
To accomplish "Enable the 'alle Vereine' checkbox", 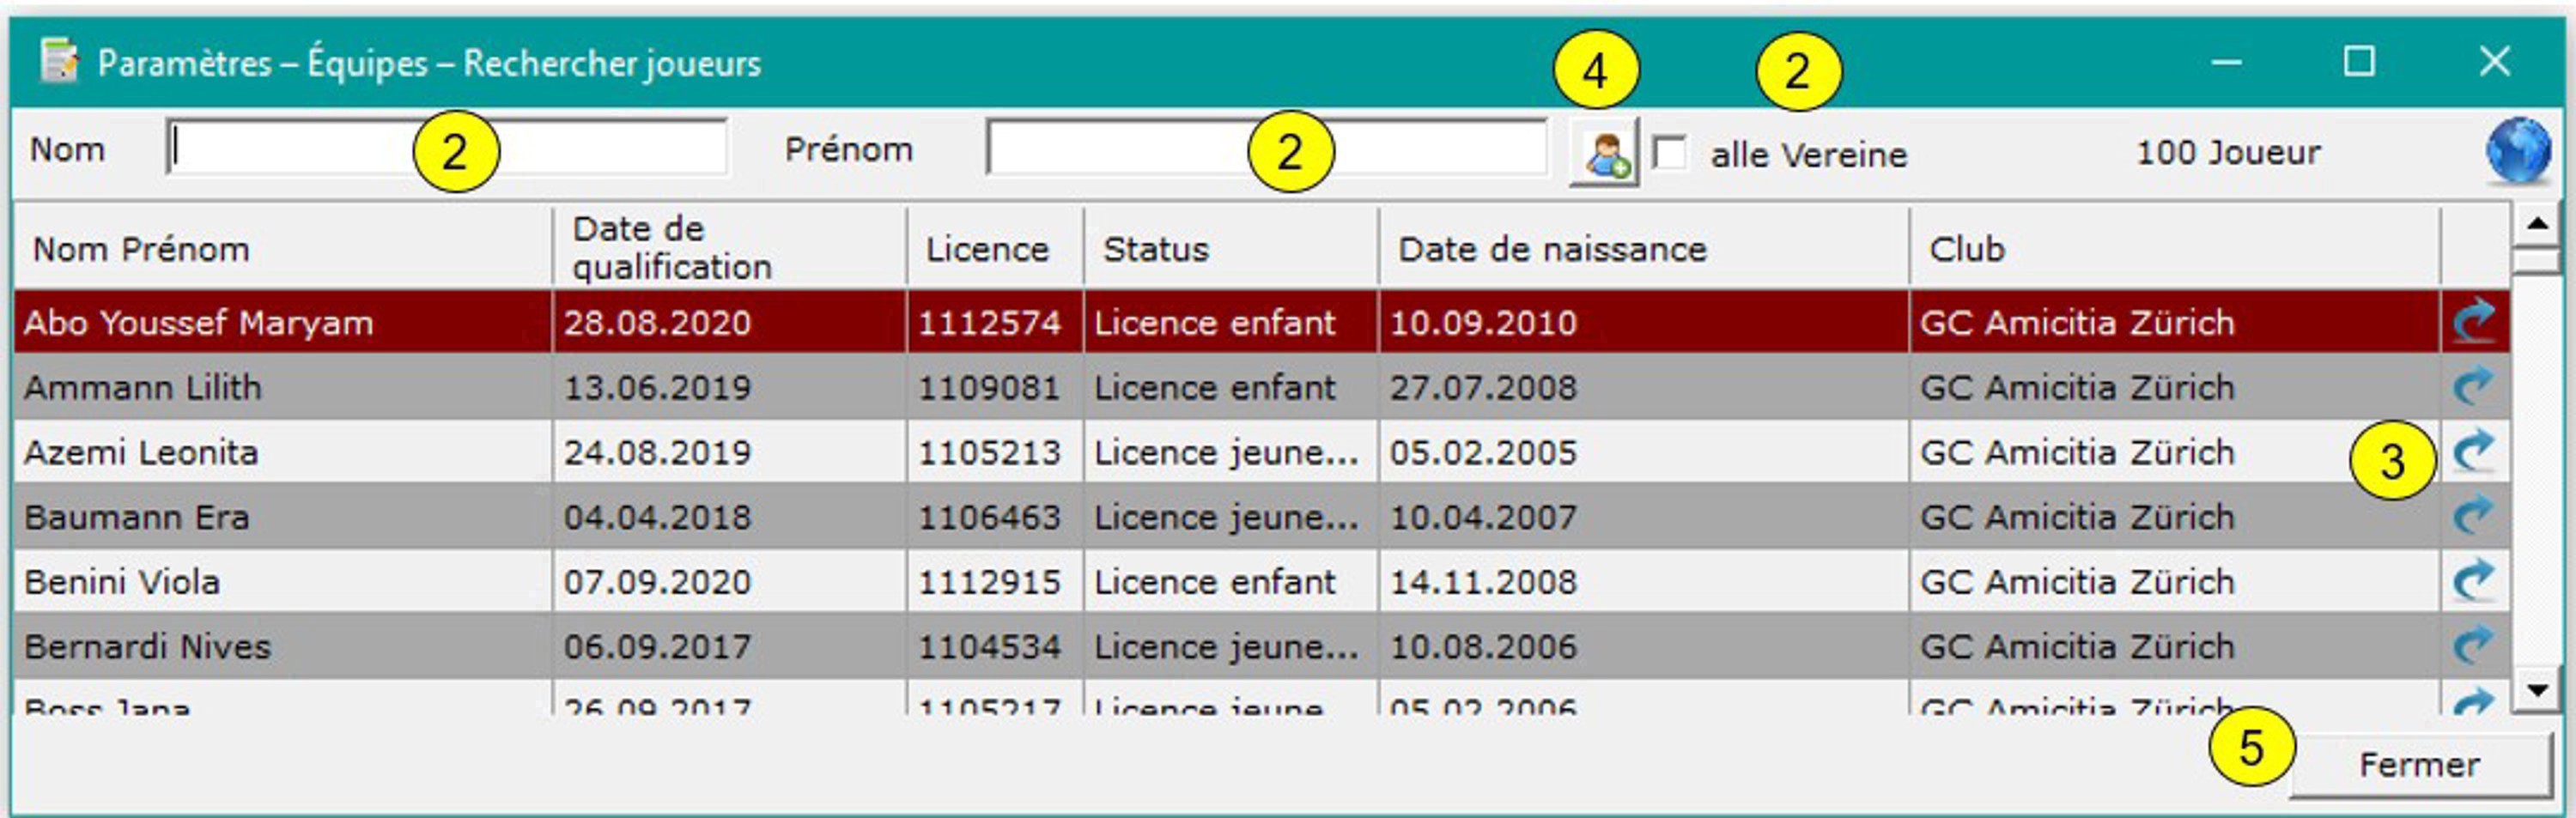I will point(1669,154).
